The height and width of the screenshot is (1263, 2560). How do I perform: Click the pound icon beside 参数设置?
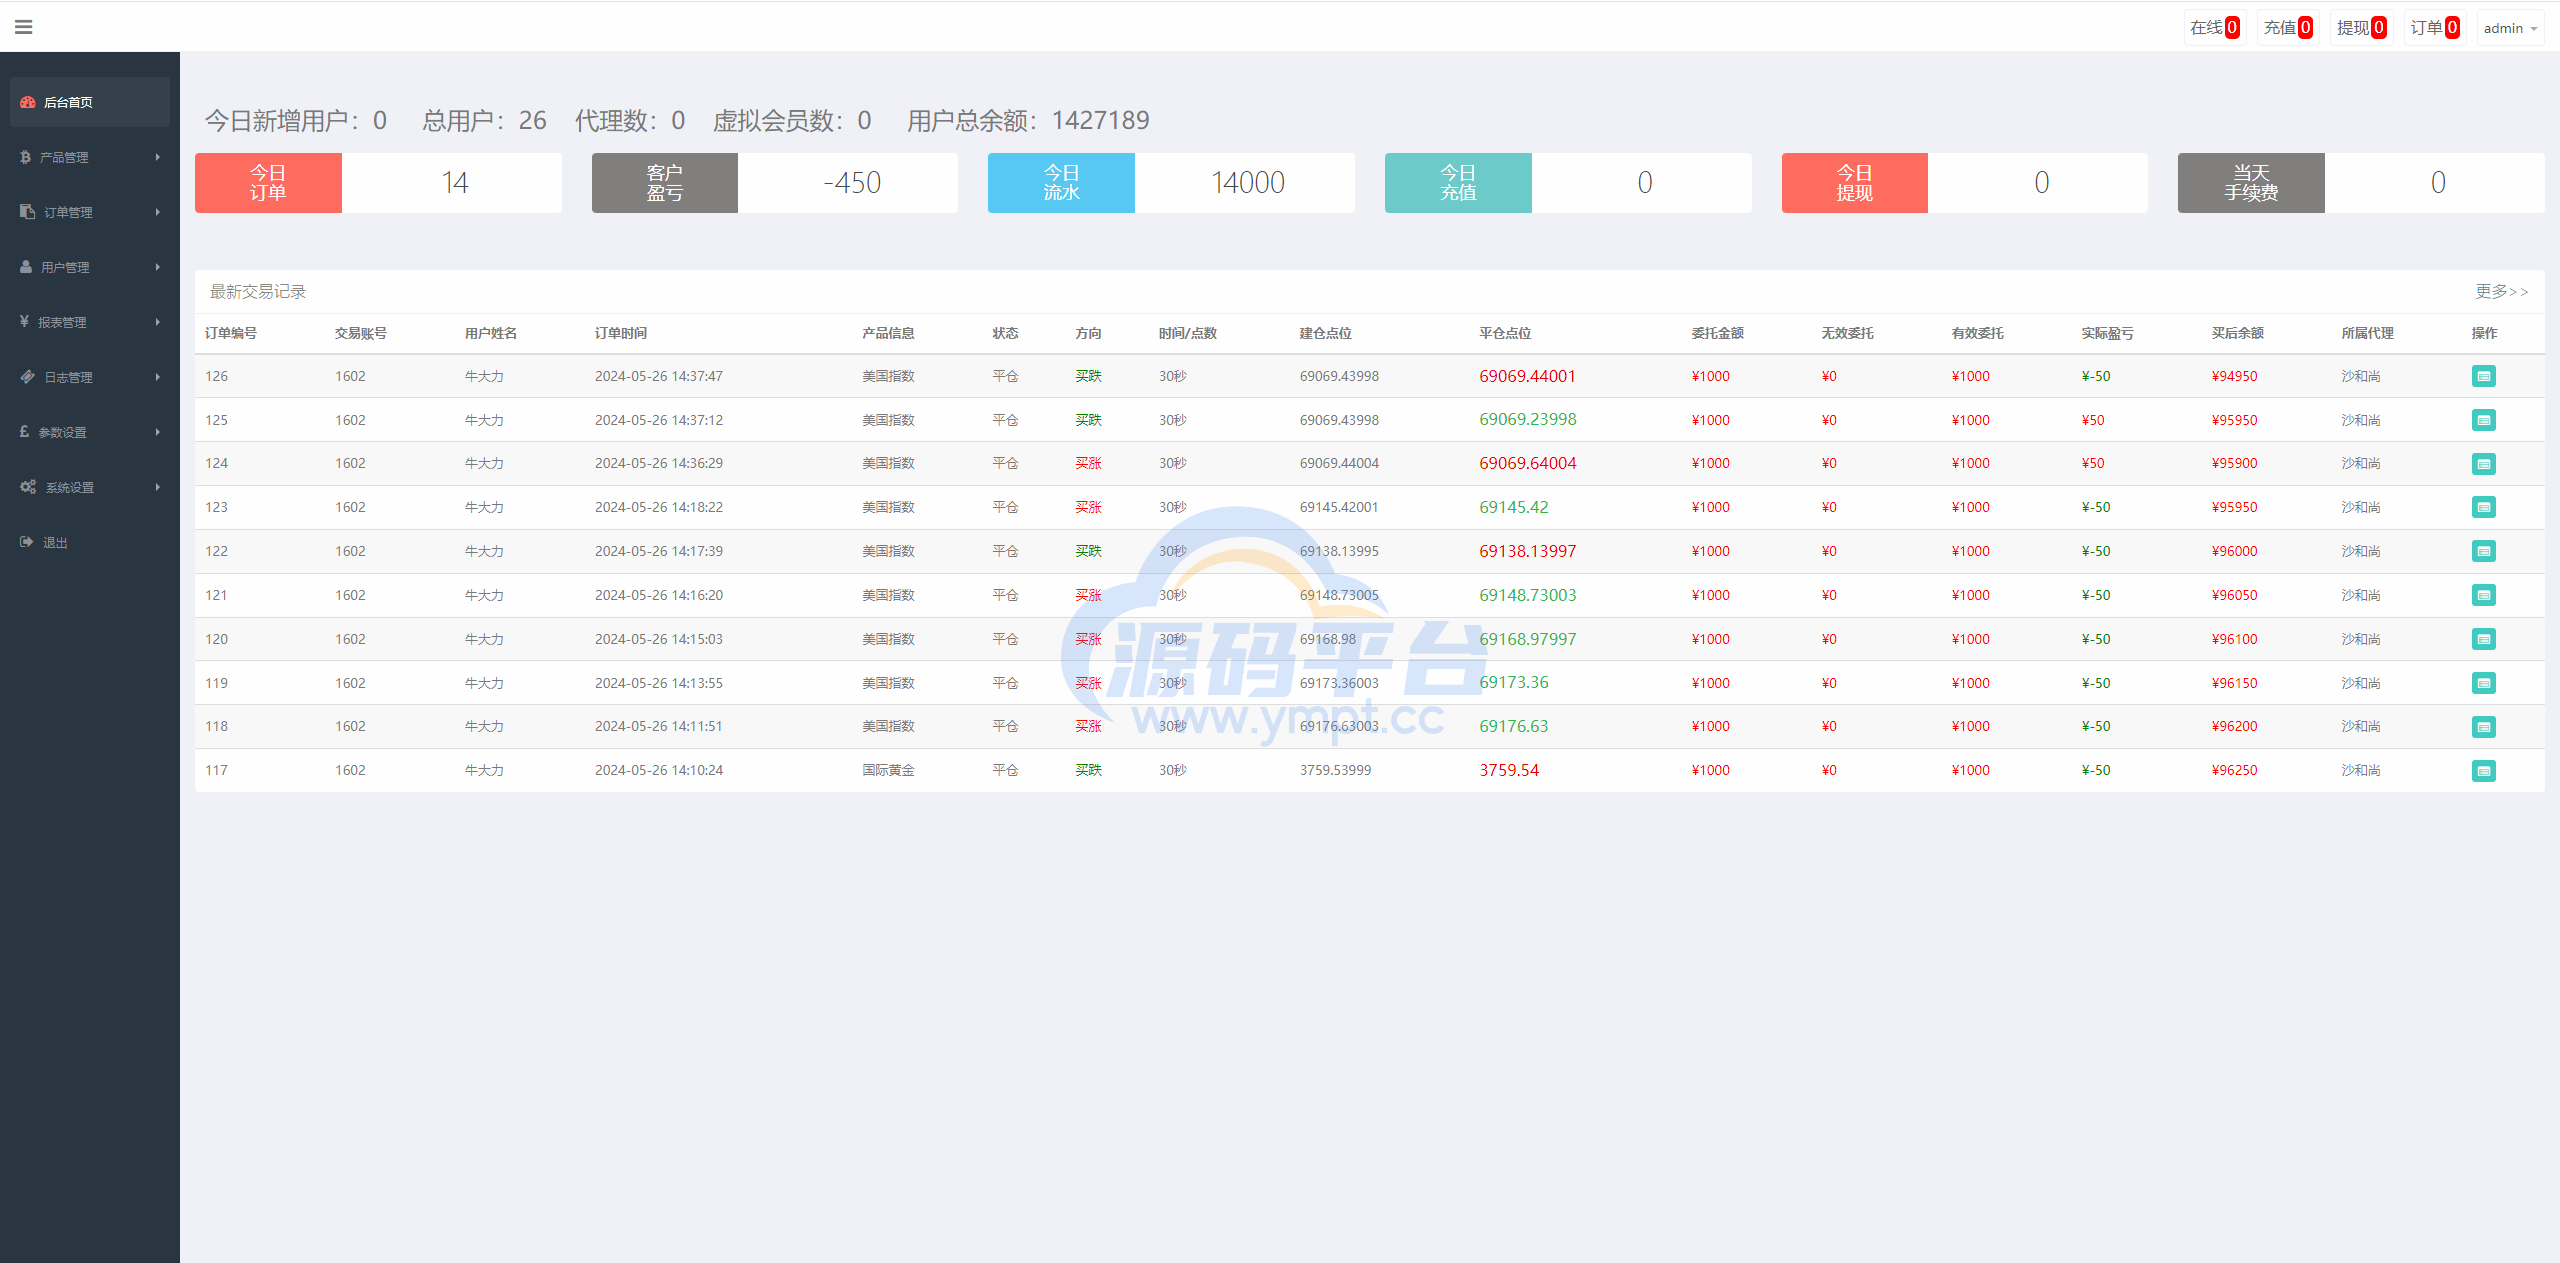pyautogui.click(x=25, y=432)
